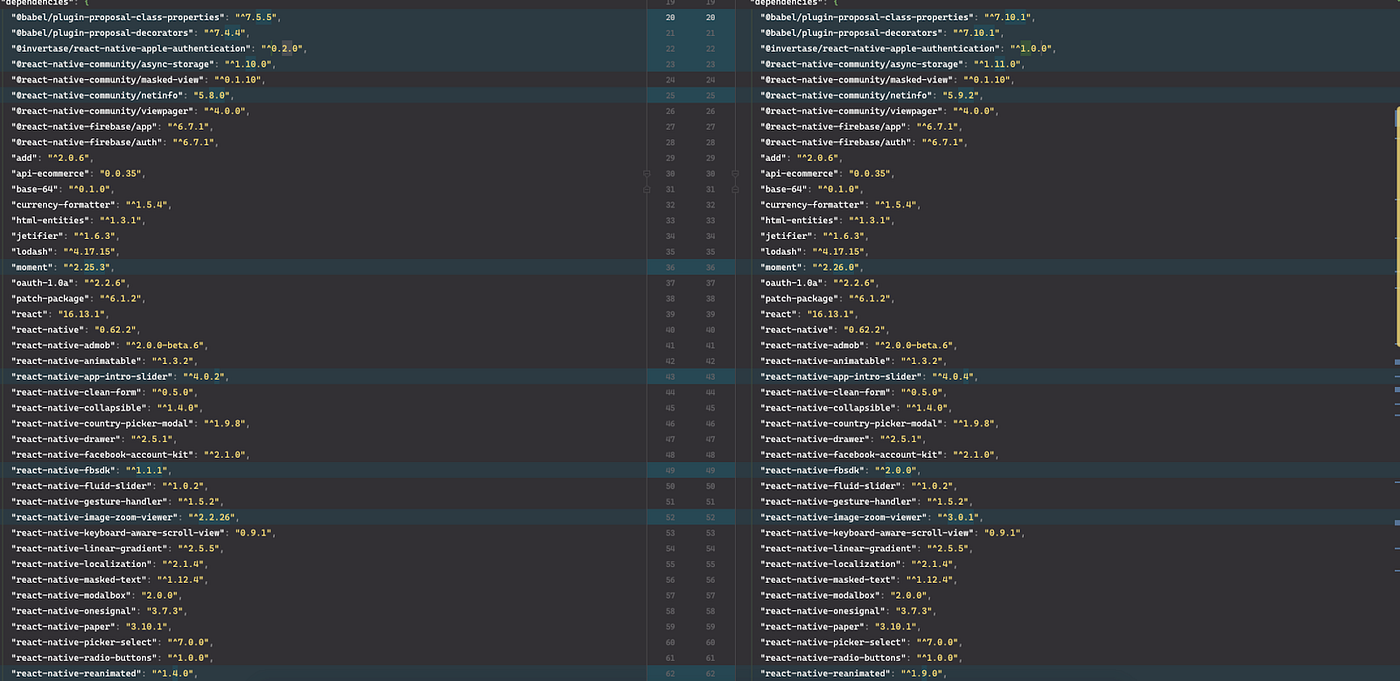This screenshot has height=681, width=1400.
Task: Click the left pane's line number 62
Action: pyautogui.click(x=669, y=673)
